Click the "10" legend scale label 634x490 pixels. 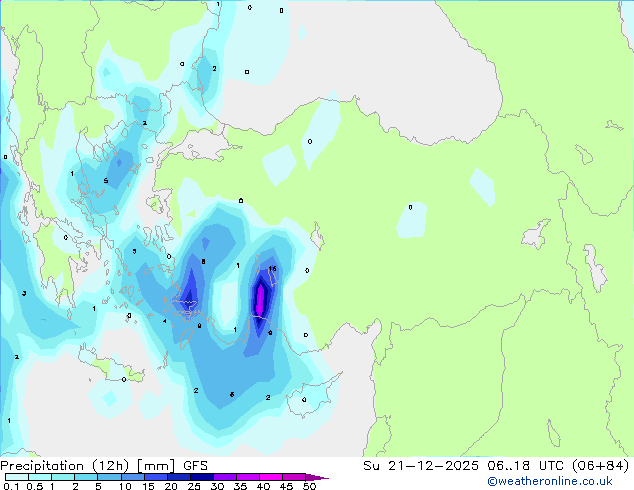point(125,486)
